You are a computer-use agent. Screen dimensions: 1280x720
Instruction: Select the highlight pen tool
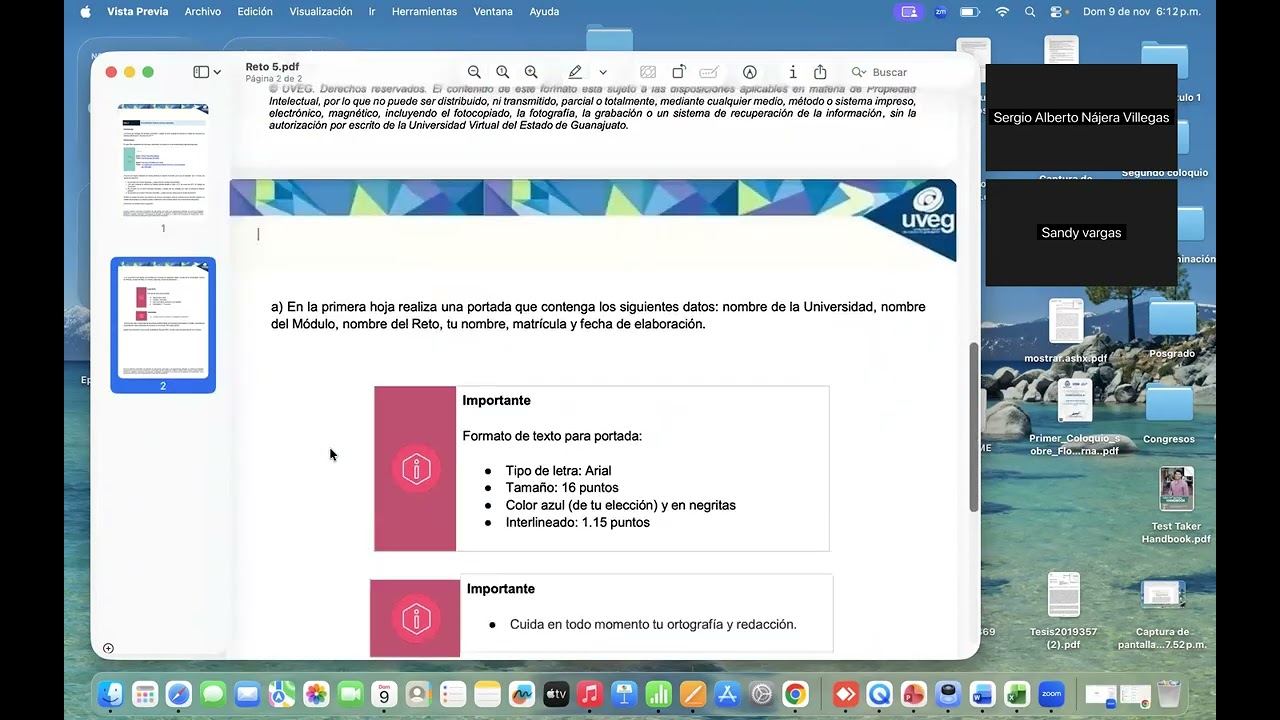coord(575,72)
